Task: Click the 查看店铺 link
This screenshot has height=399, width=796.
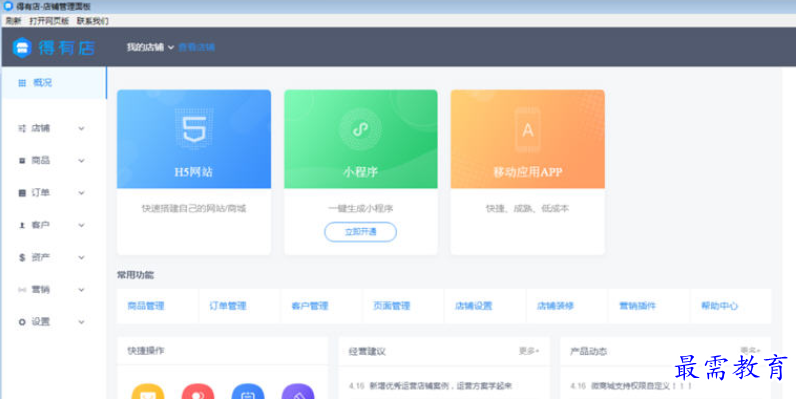Action: click(x=196, y=47)
